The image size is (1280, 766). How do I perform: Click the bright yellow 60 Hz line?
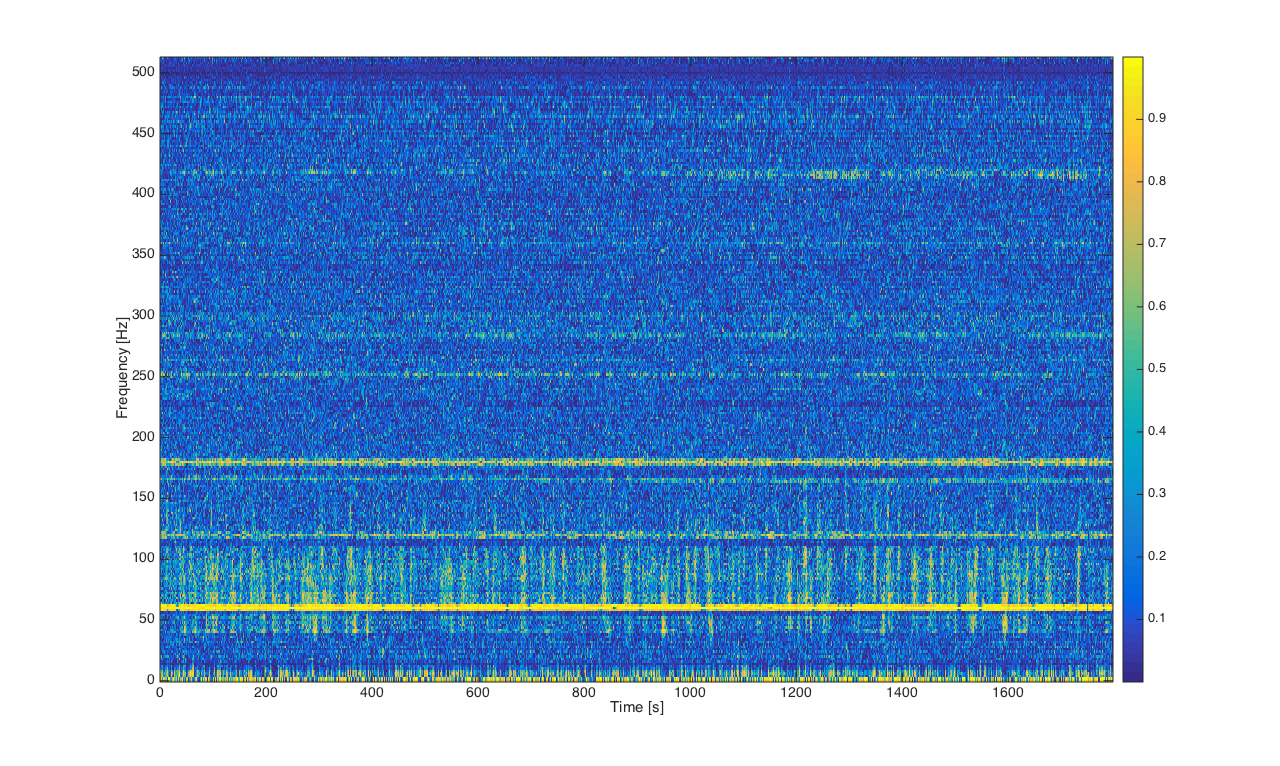coord(636,607)
